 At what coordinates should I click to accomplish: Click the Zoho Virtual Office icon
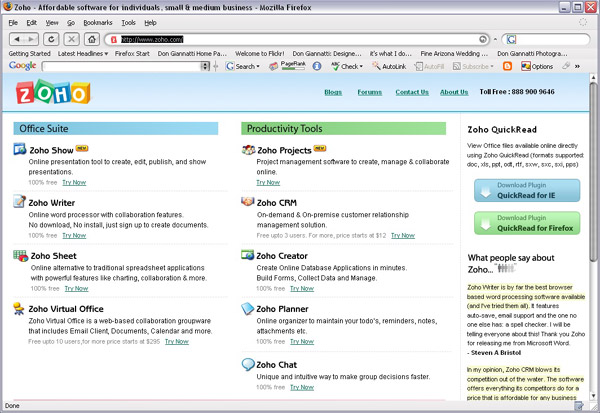[x=18, y=308]
